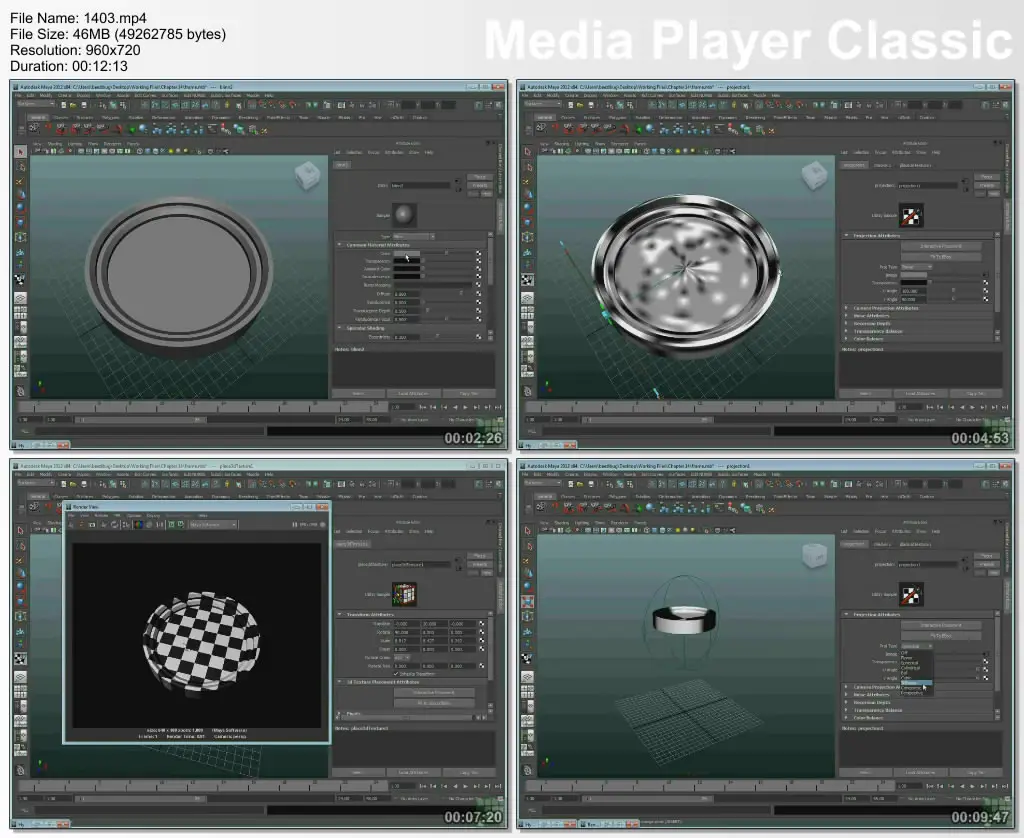Image resolution: width=1024 pixels, height=838 pixels.
Task: Click the snapshot camera icon in Render View toolbar
Action: pyautogui.click(x=93, y=524)
